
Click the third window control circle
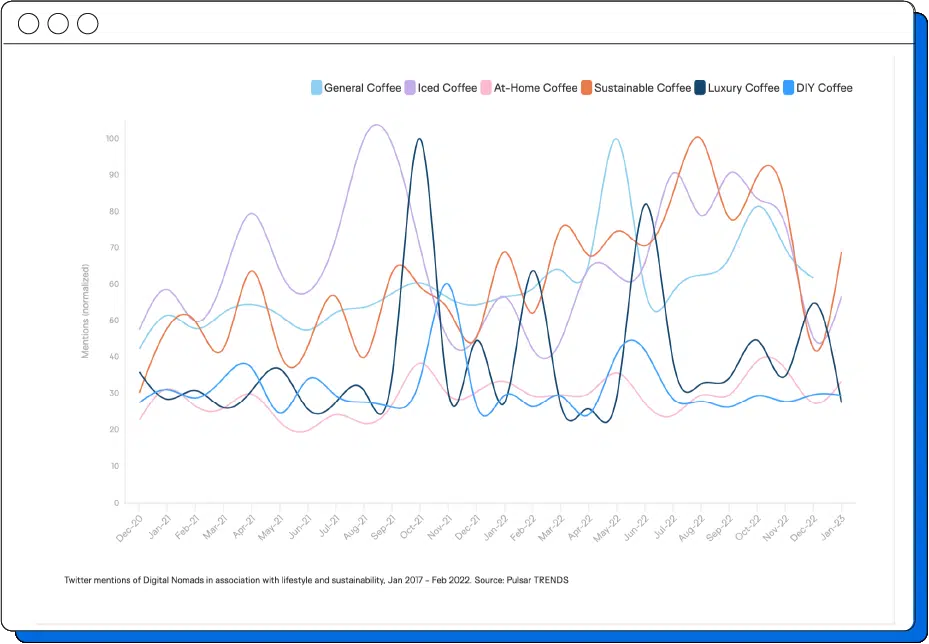pos(88,23)
